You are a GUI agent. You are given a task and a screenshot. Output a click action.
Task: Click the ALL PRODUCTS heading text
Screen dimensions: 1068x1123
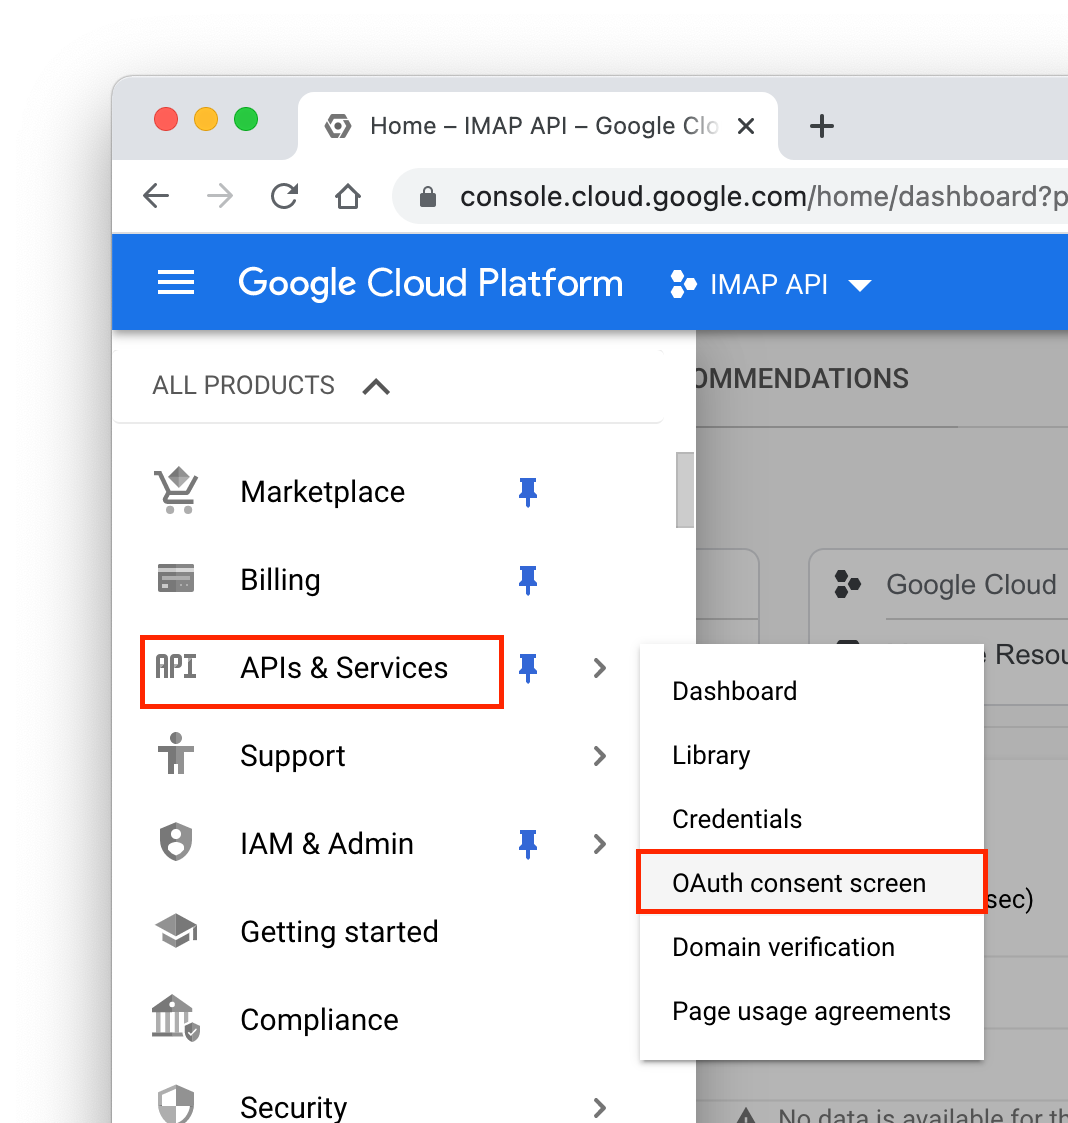(243, 385)
